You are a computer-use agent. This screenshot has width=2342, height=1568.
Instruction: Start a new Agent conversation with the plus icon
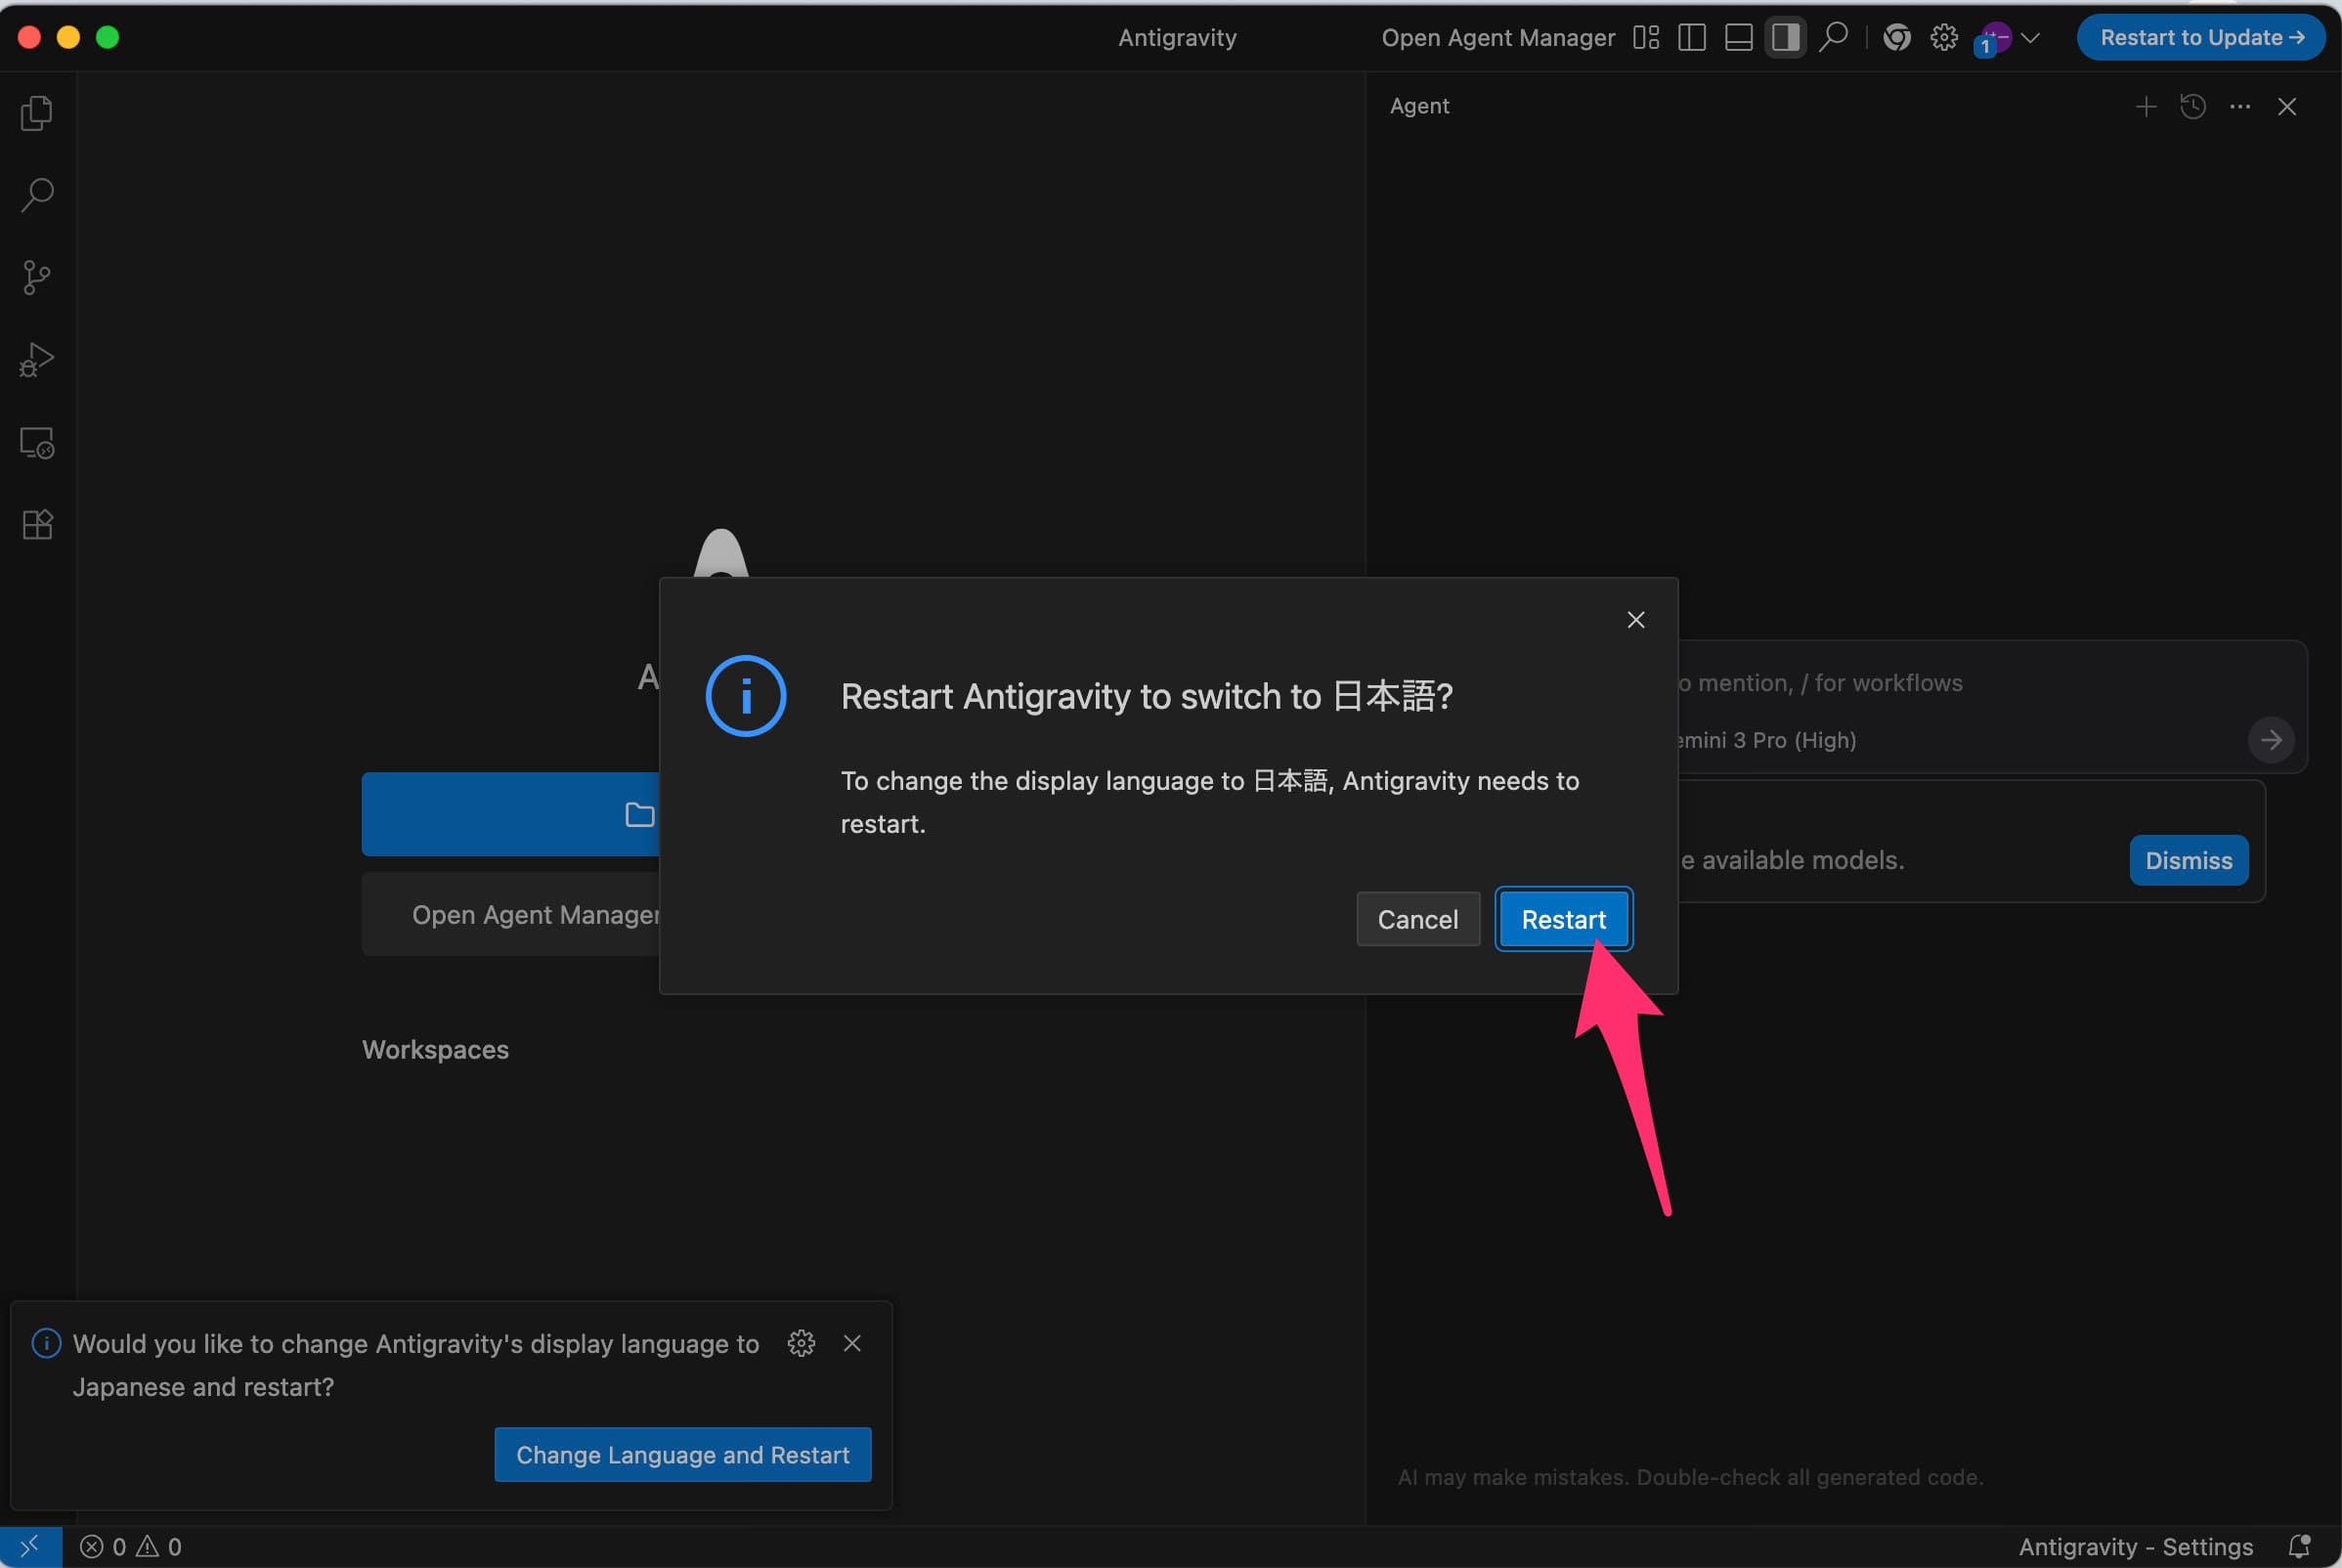[2146, 106]
